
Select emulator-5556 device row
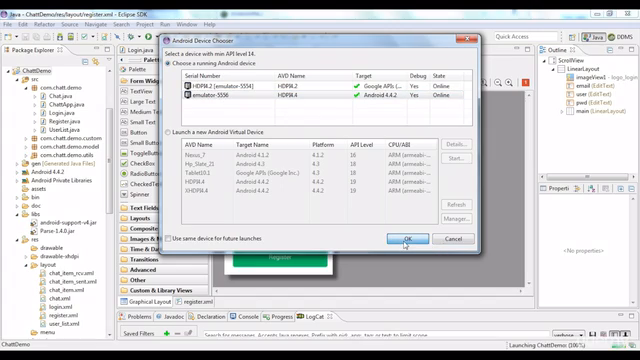tap(323, 95)
